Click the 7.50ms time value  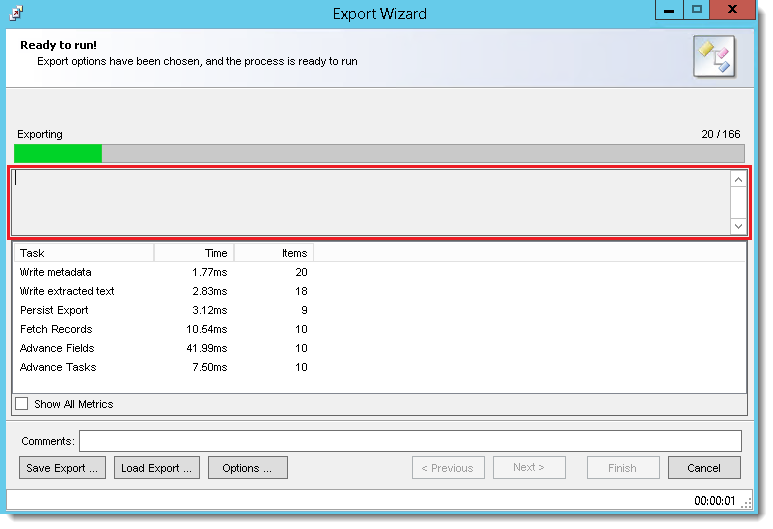tap(210, 367)
